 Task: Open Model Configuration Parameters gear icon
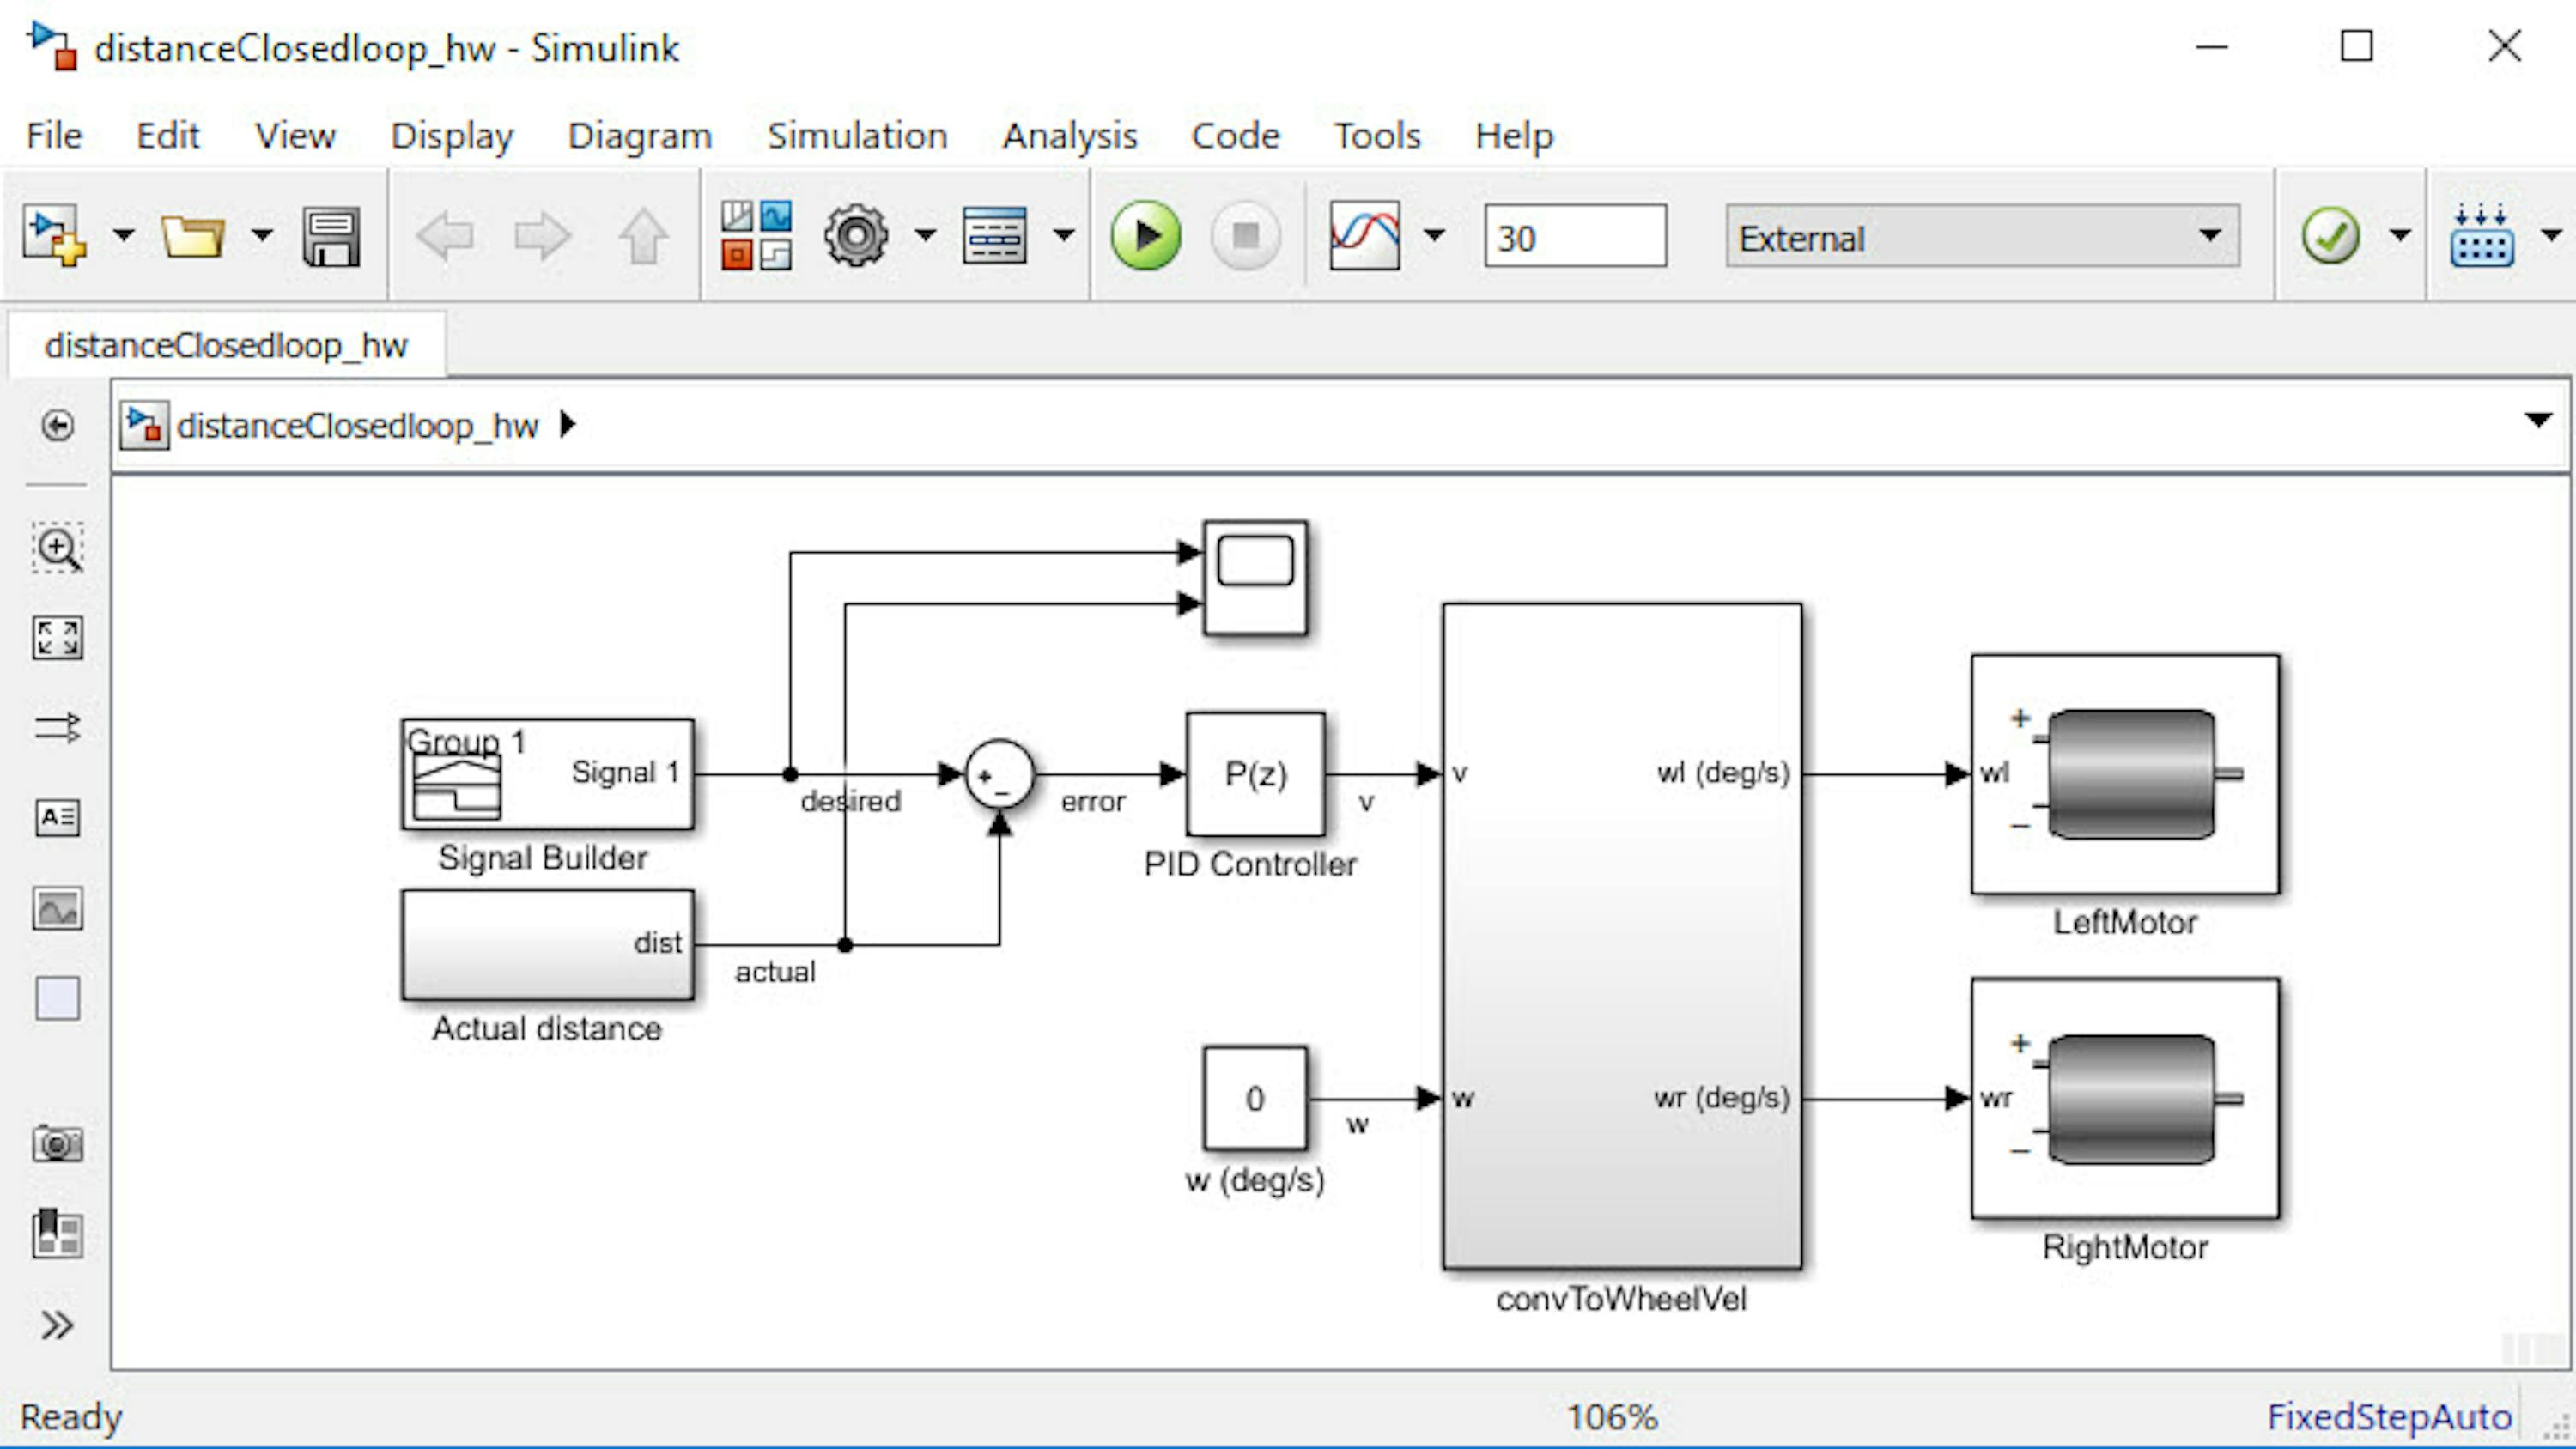pyautogui.click(x=855, y=236)
